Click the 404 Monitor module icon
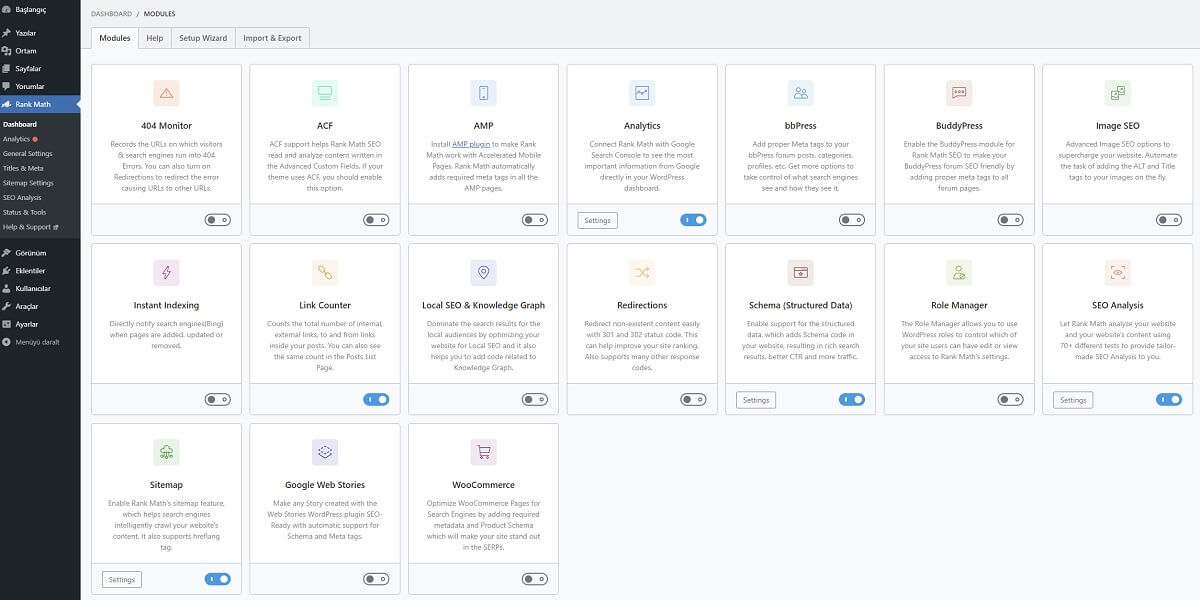Screen dimensions: 1200x600 [x=166, y=93]
